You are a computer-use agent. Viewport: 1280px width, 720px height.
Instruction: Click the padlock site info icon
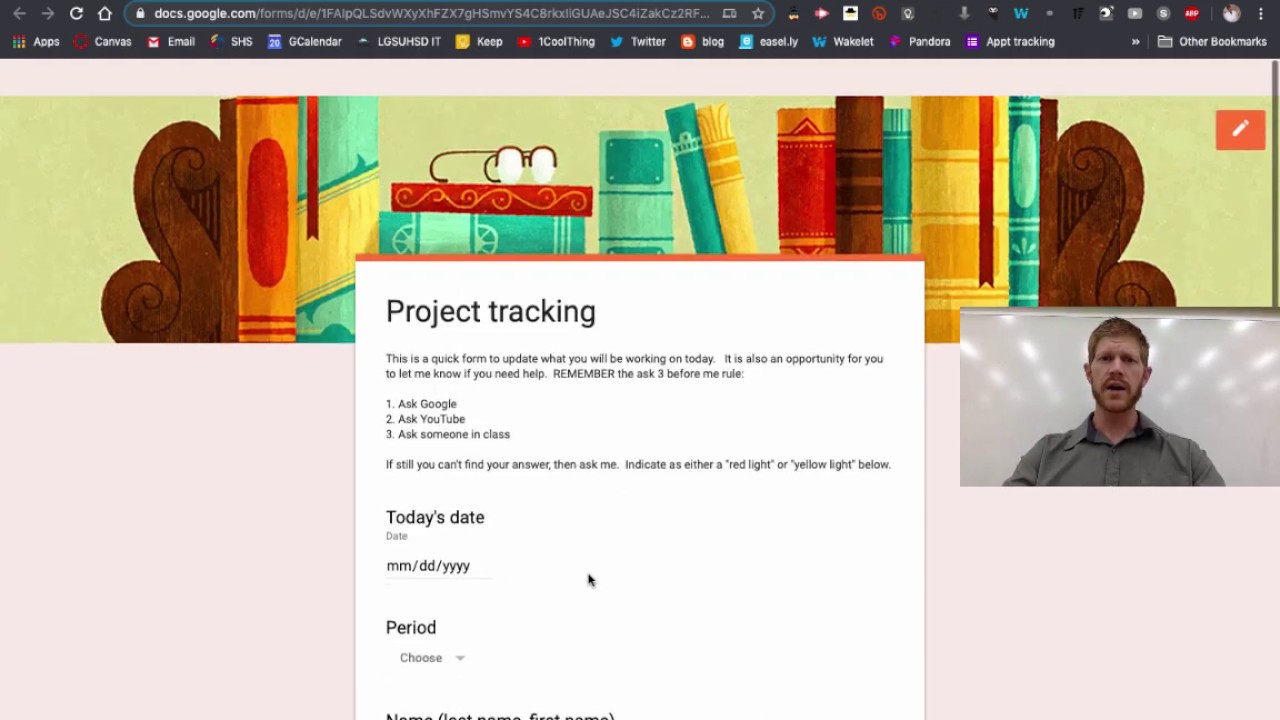click(x=140, y=13)
